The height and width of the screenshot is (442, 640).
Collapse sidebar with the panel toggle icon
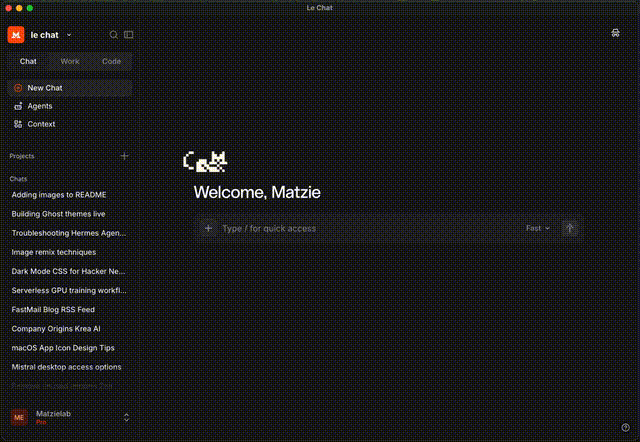129,35
